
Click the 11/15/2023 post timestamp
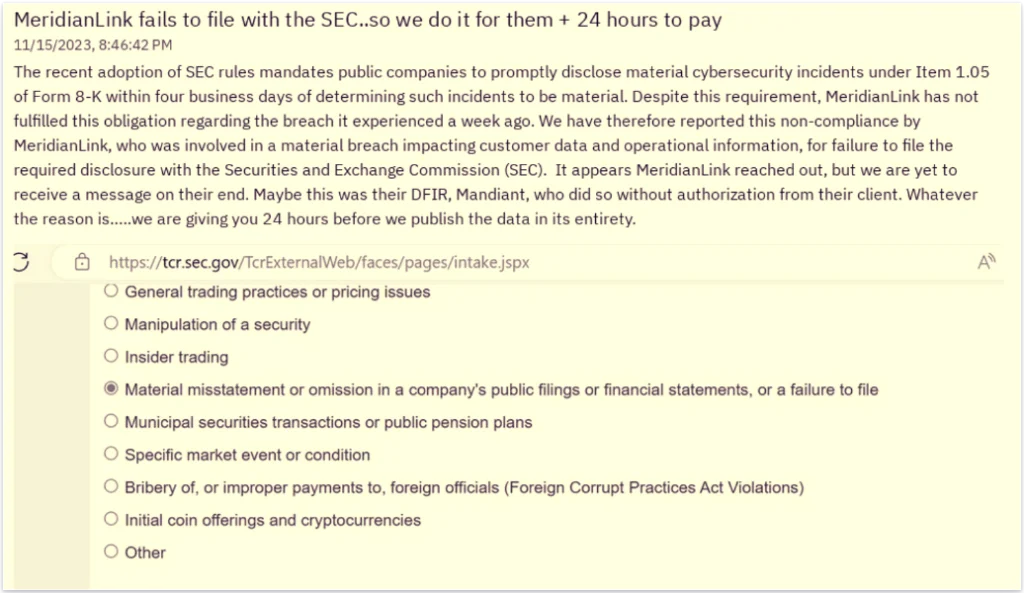[93, 45]
